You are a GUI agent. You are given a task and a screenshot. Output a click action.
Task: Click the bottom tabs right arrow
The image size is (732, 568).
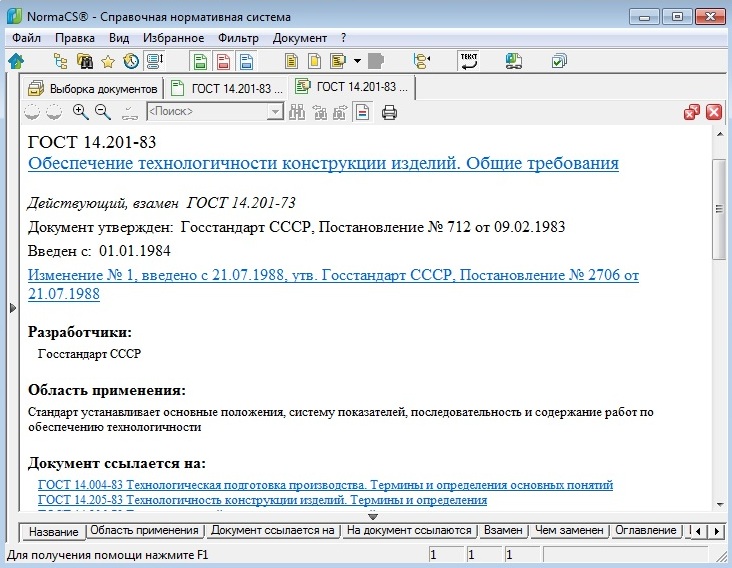pyautogui.click(x=717, y=531)
